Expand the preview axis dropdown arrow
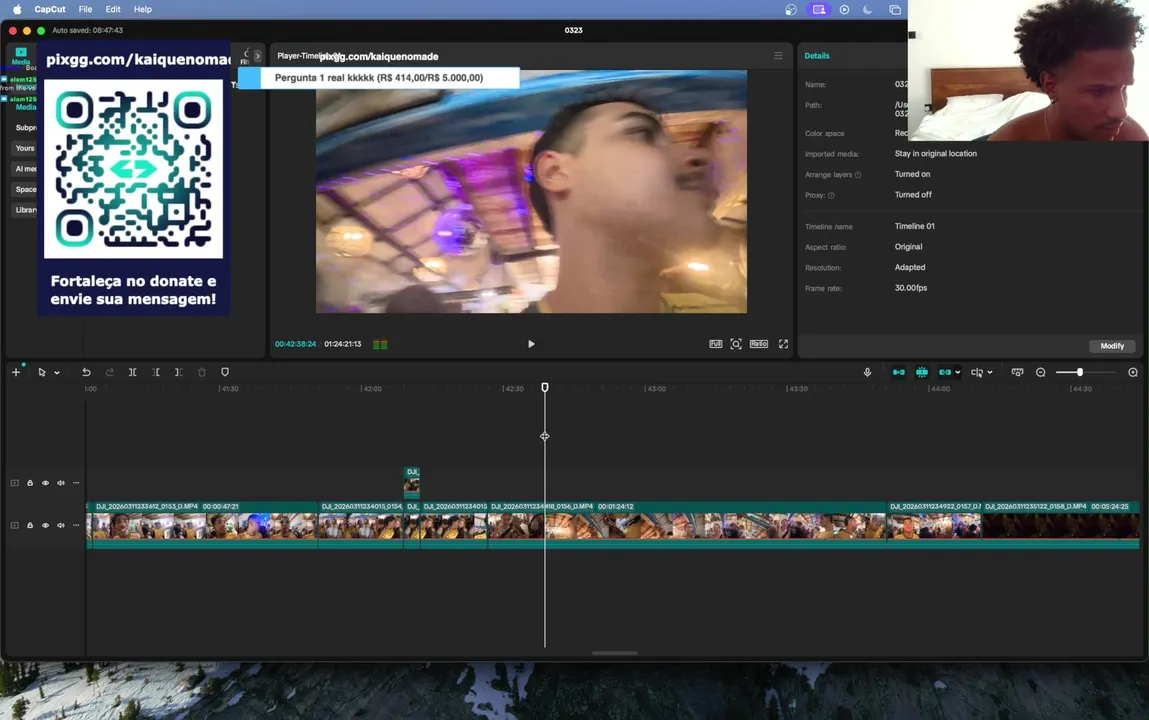 [x=990, y=373]
